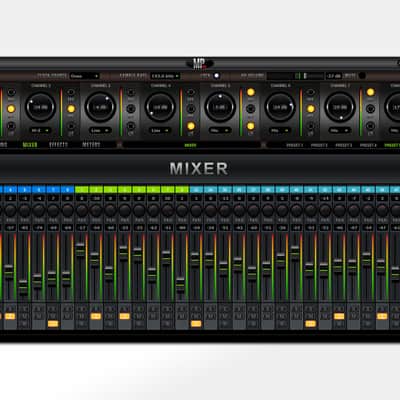The image size is (400, 400).
Task: Click green strip 1 level value box
Action: coord(82,228)
